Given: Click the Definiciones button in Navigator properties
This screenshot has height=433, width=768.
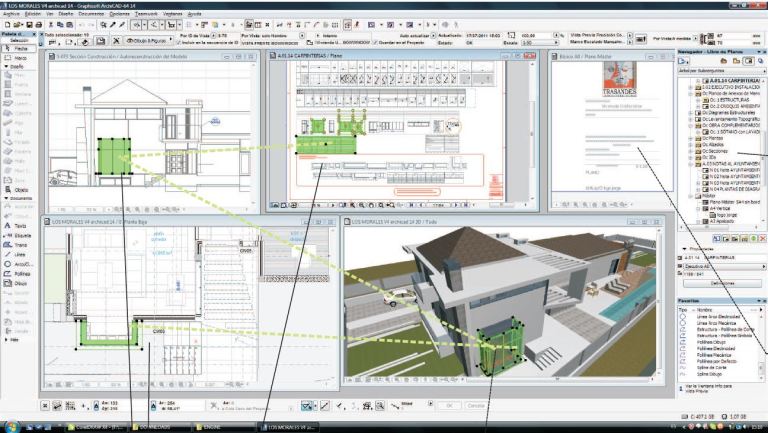Looking at the screenshot, I should coord(721,284).
